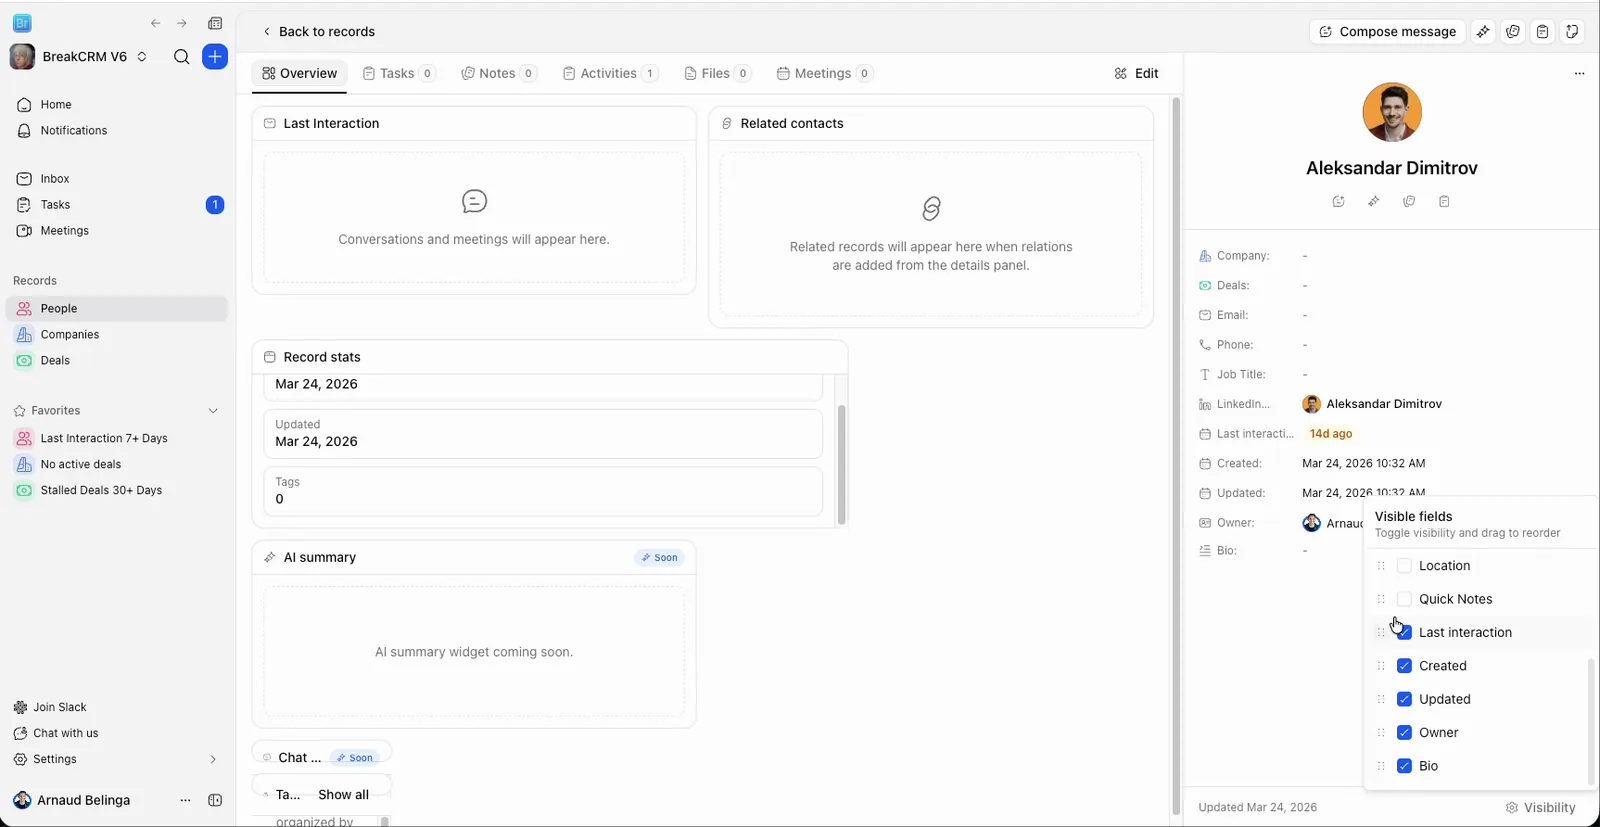Switch to the Notes tab
Image resolution: width=1600 pixels, height=827 pixels.
tap(498, 73)
